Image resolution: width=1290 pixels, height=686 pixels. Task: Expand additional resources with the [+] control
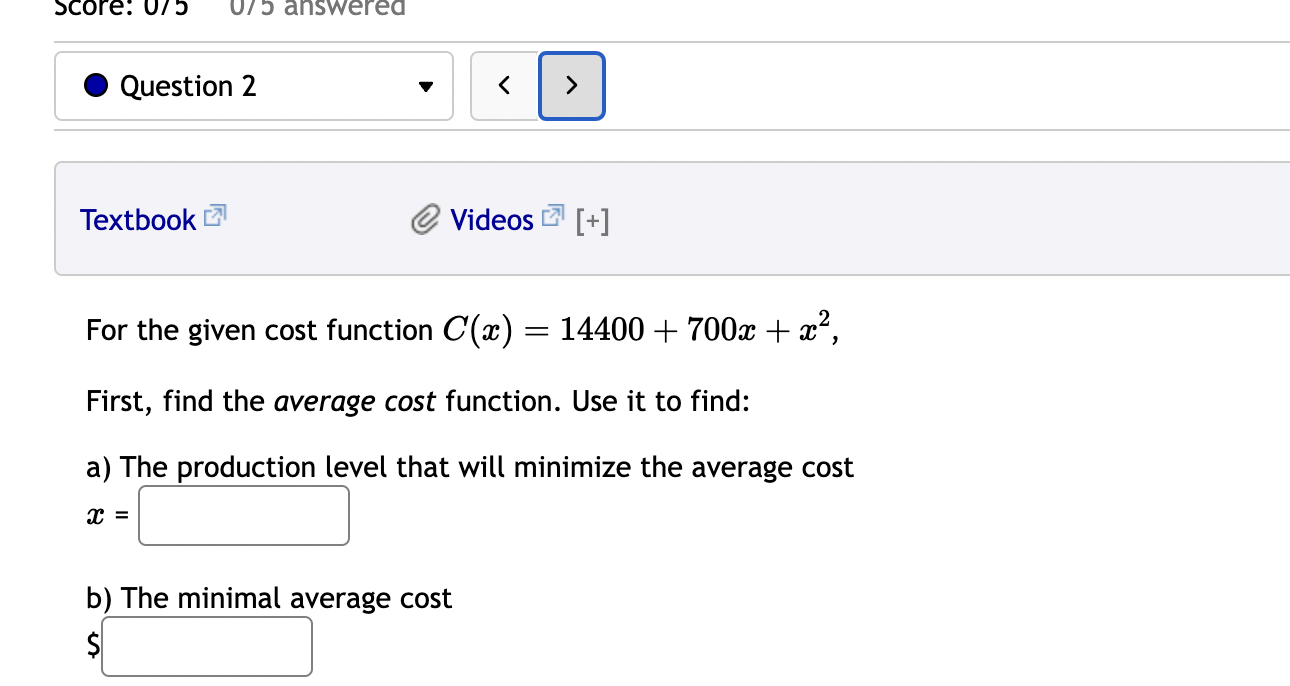(x=594, y=220)
